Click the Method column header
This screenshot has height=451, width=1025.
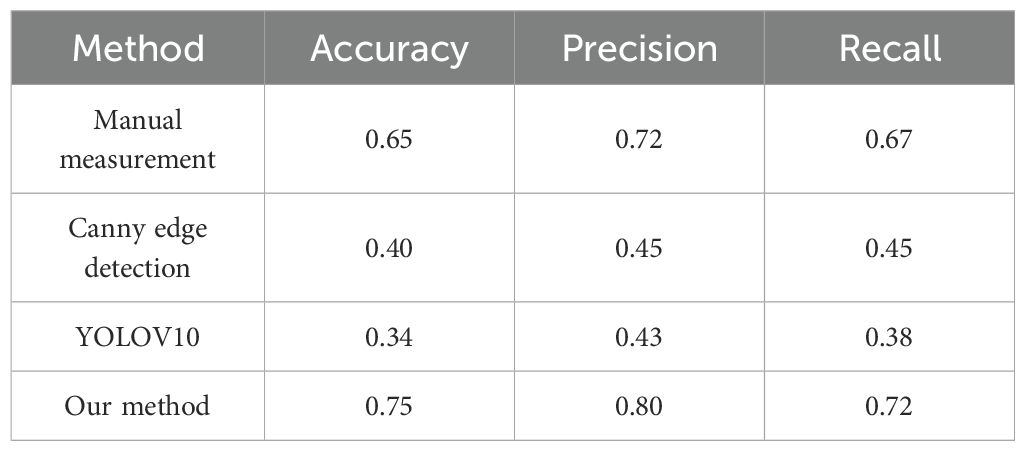tap(138, 48)
